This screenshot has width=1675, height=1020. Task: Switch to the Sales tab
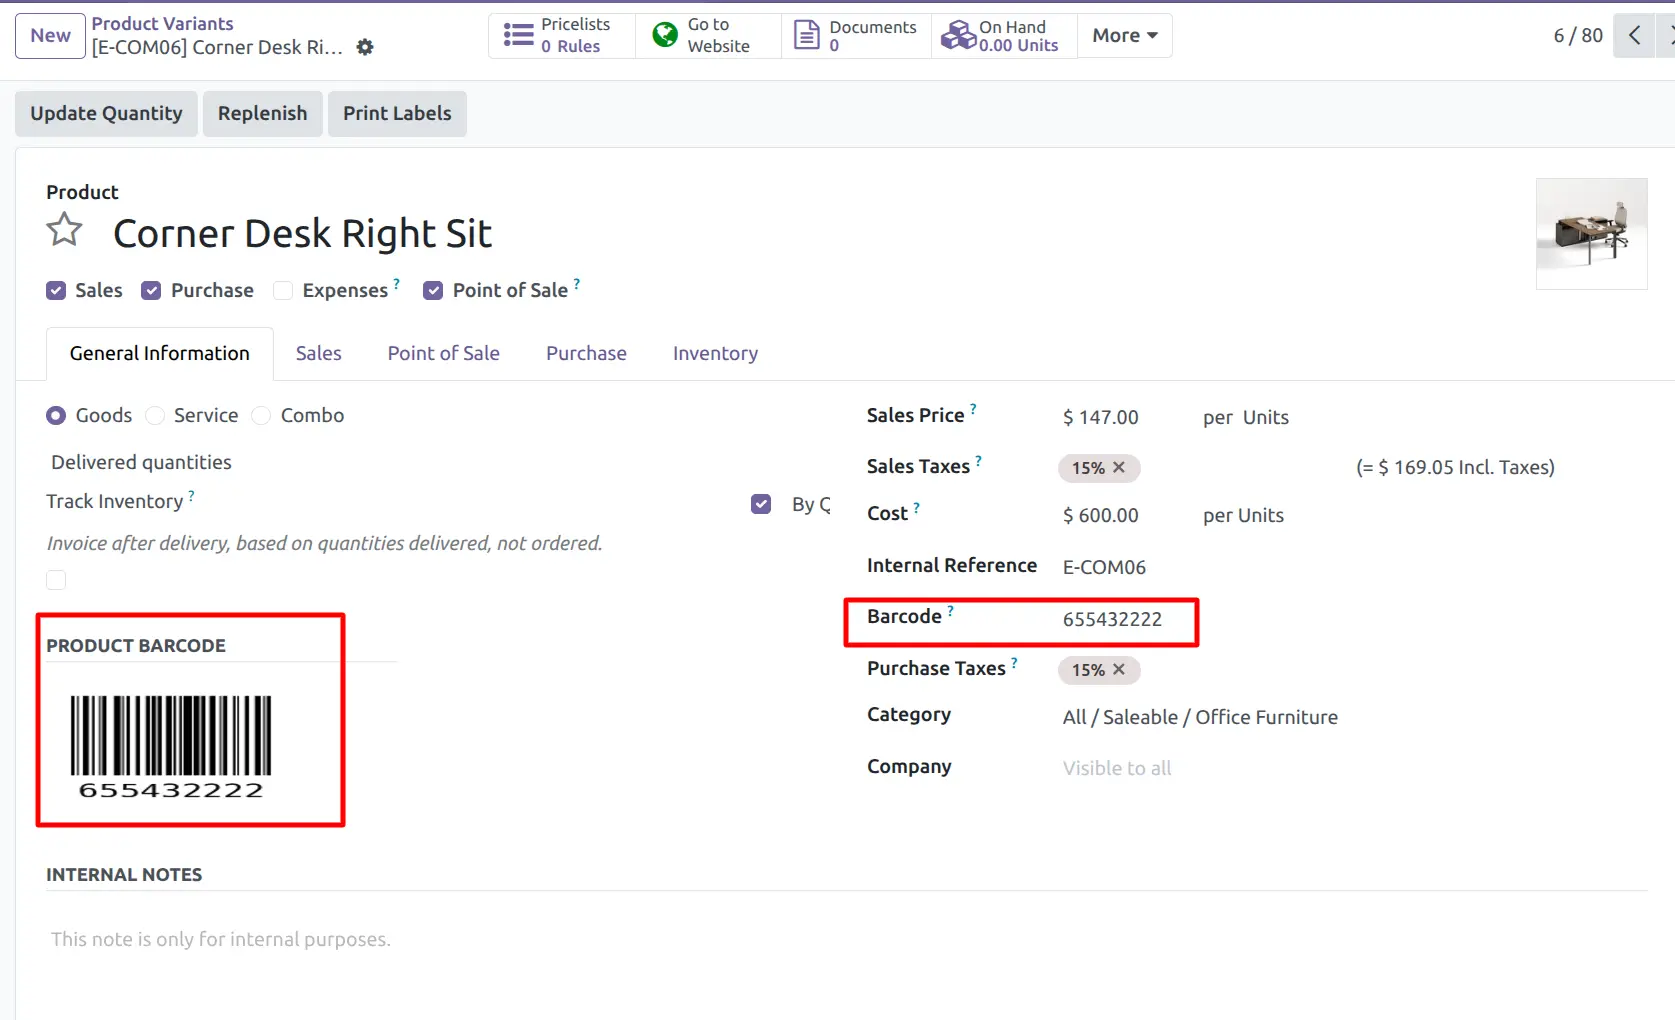(318, 353)
